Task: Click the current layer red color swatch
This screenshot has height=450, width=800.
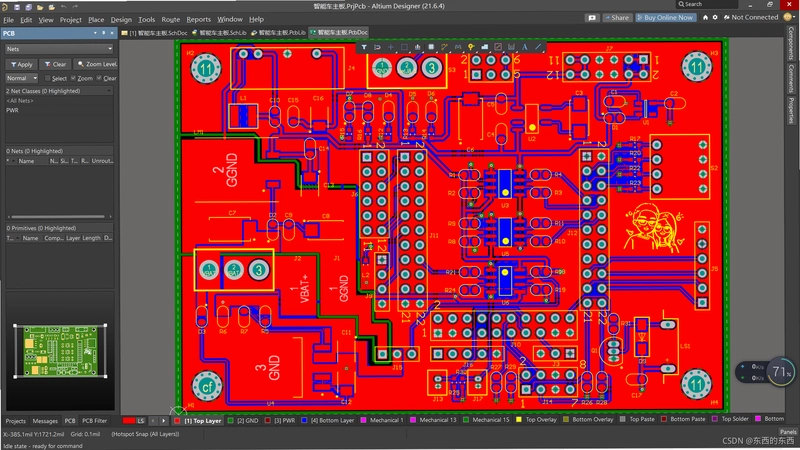Action: point(129,420)
